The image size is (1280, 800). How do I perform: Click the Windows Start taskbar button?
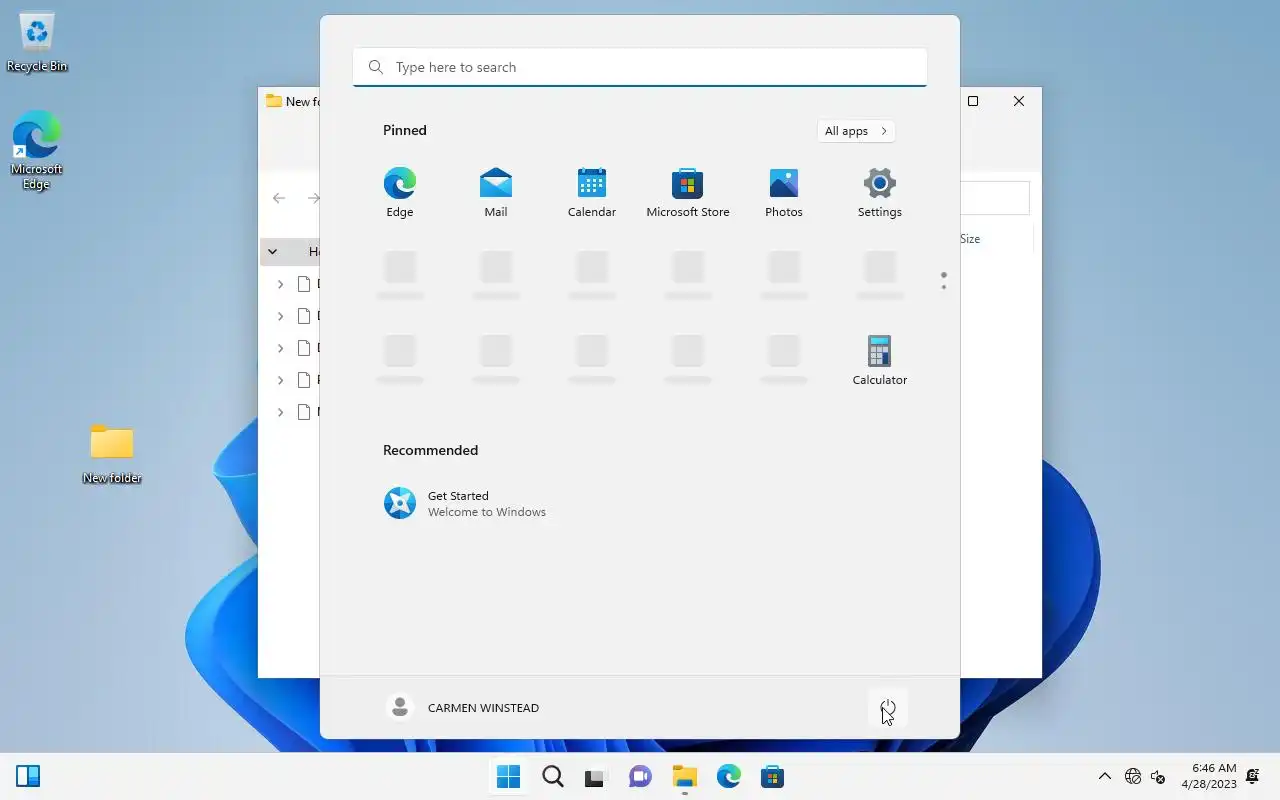[x=508, y=776]
